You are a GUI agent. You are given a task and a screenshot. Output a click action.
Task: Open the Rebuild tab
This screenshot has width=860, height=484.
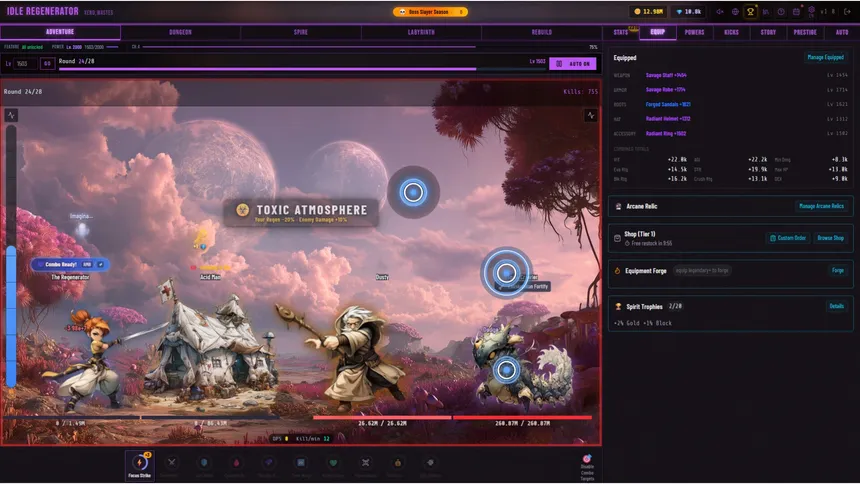541,32
